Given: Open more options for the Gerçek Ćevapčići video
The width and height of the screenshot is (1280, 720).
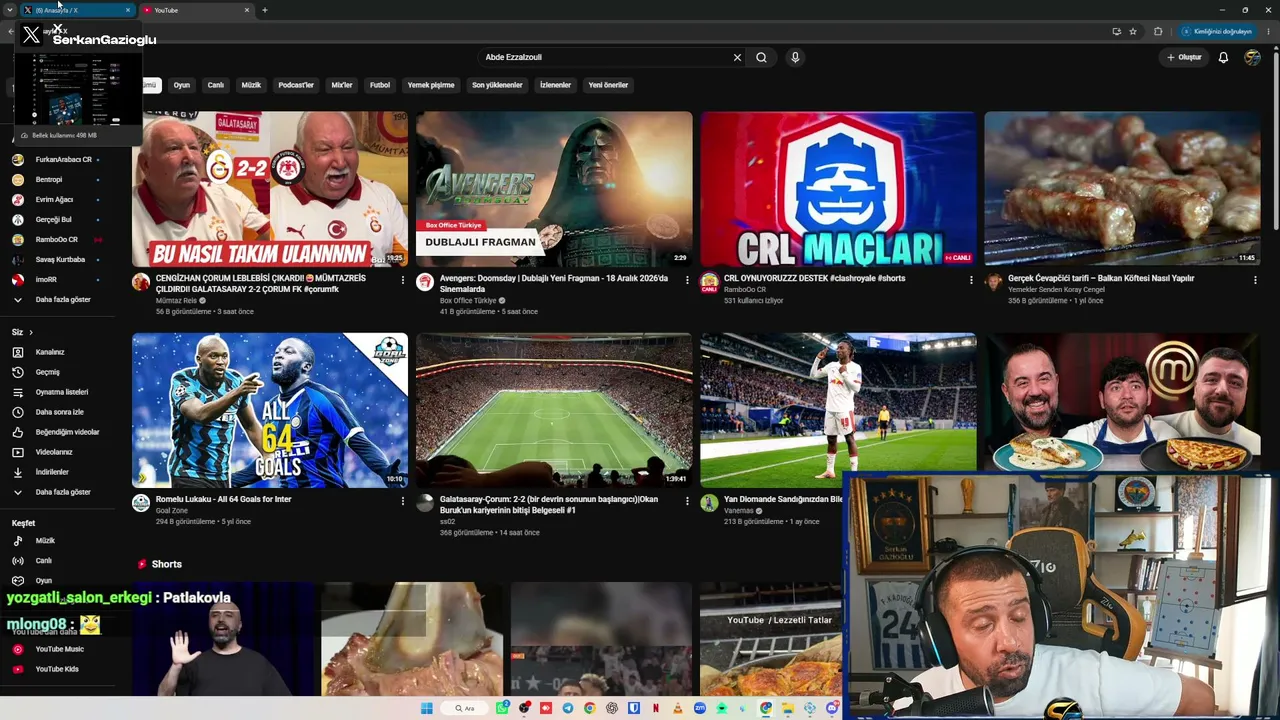Looking at the screenshot, I should click(1255, 280).
